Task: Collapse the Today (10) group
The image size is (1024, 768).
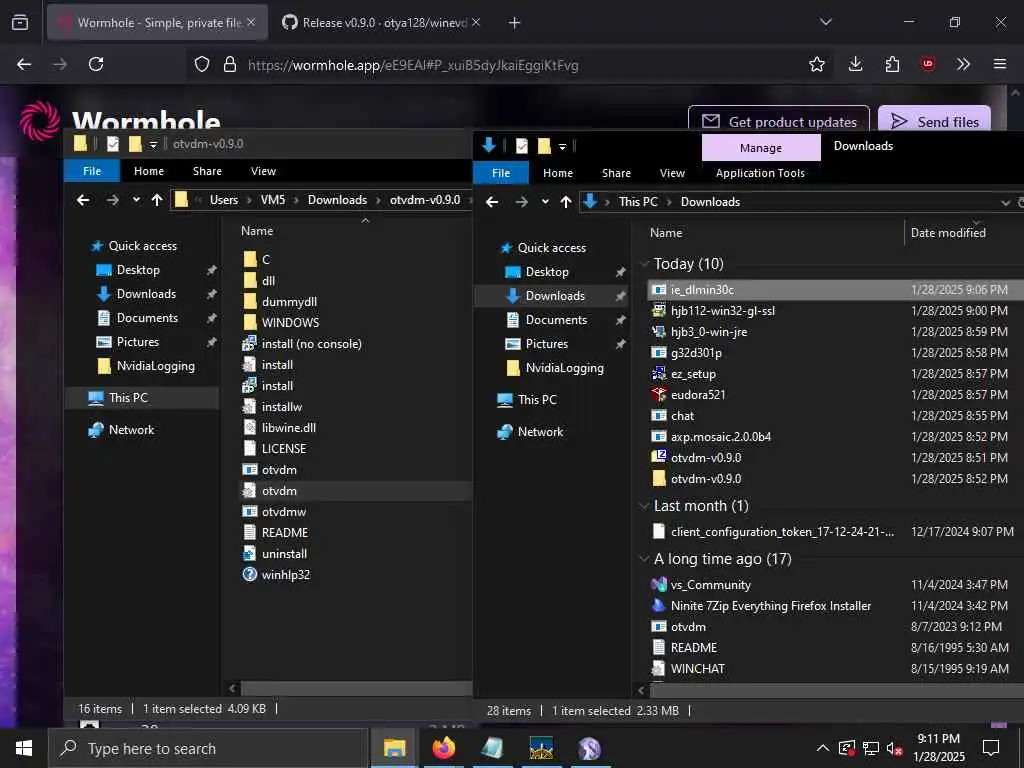Action: 645,264
